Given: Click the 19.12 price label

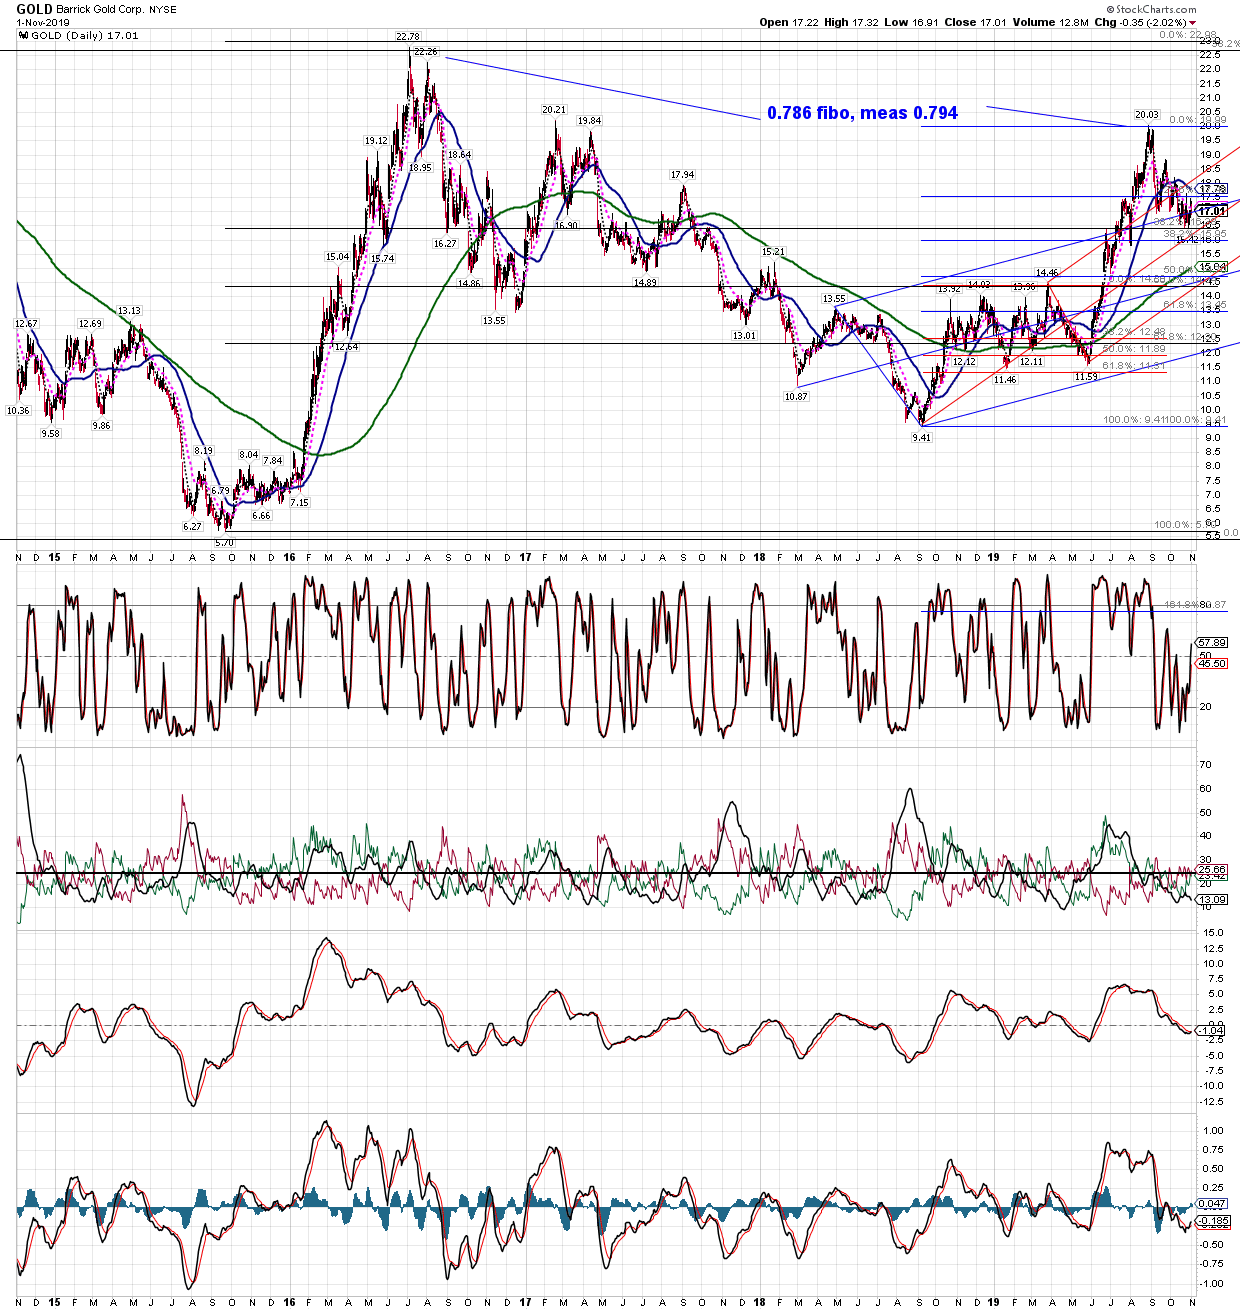Looking at the screenshot, I should pyautogui.click(x=376, y=141).
